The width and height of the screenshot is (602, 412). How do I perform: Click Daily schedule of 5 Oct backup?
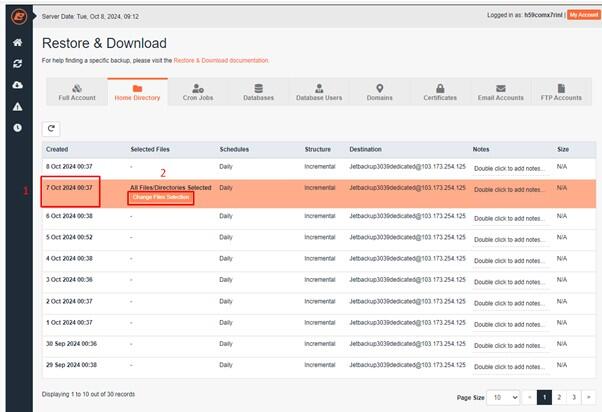coord(226,237)
